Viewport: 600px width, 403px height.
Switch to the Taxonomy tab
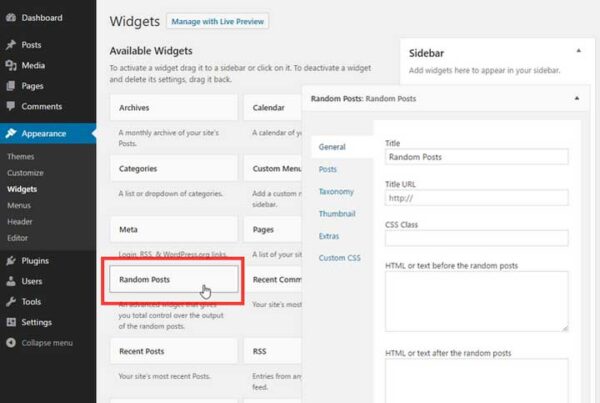coord(335,191)
